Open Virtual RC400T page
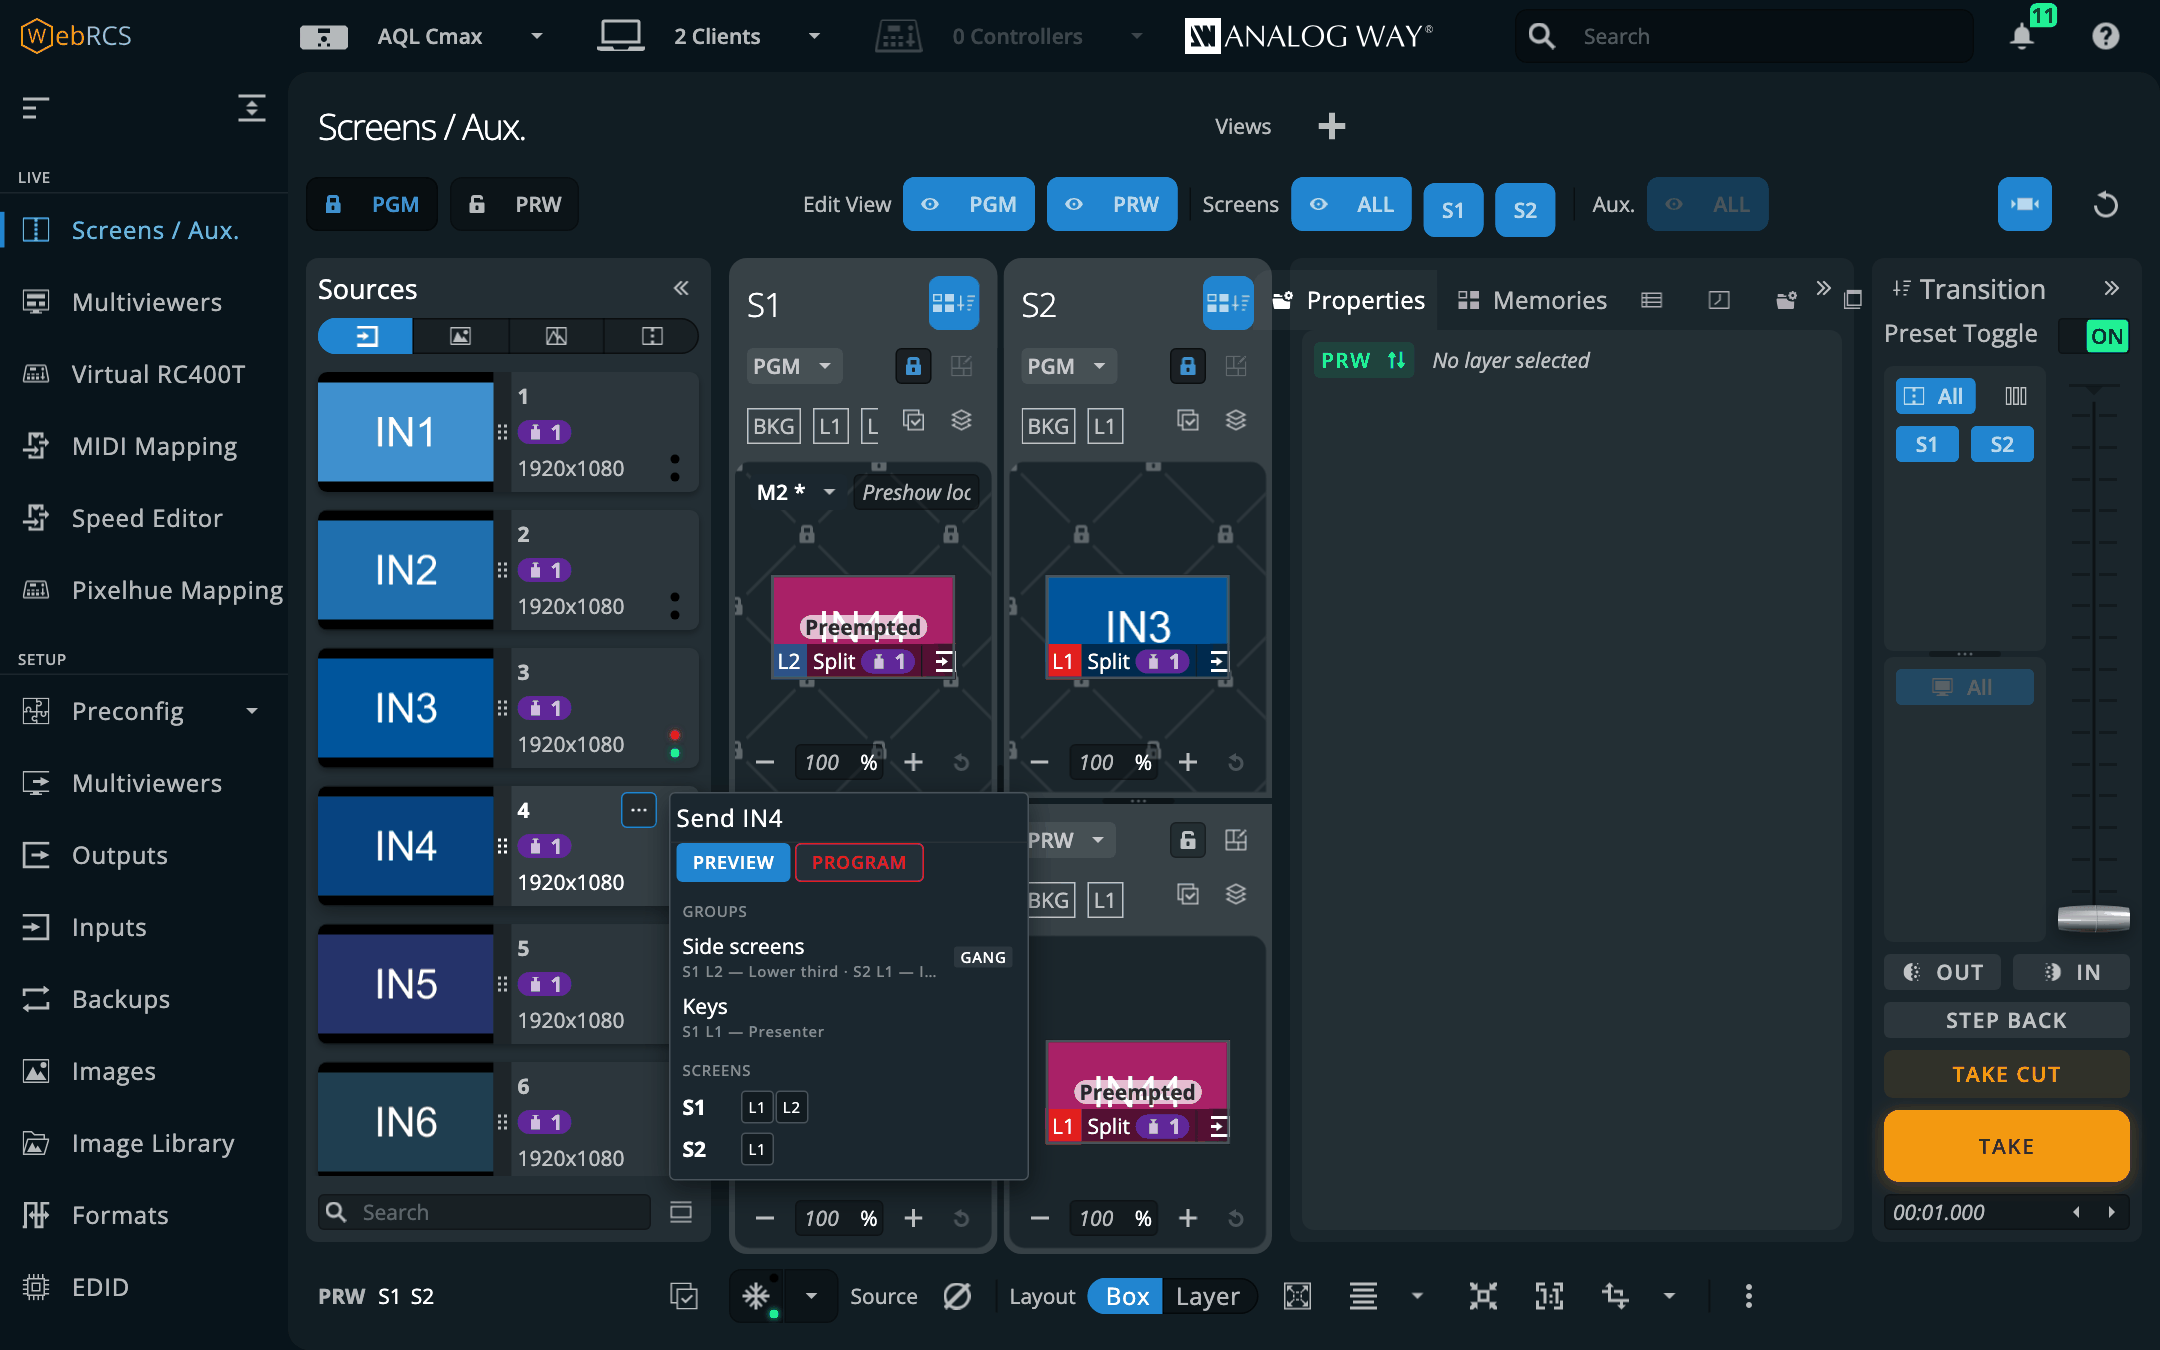Viewport: 2160px width, 1350px height. (158, 374)
